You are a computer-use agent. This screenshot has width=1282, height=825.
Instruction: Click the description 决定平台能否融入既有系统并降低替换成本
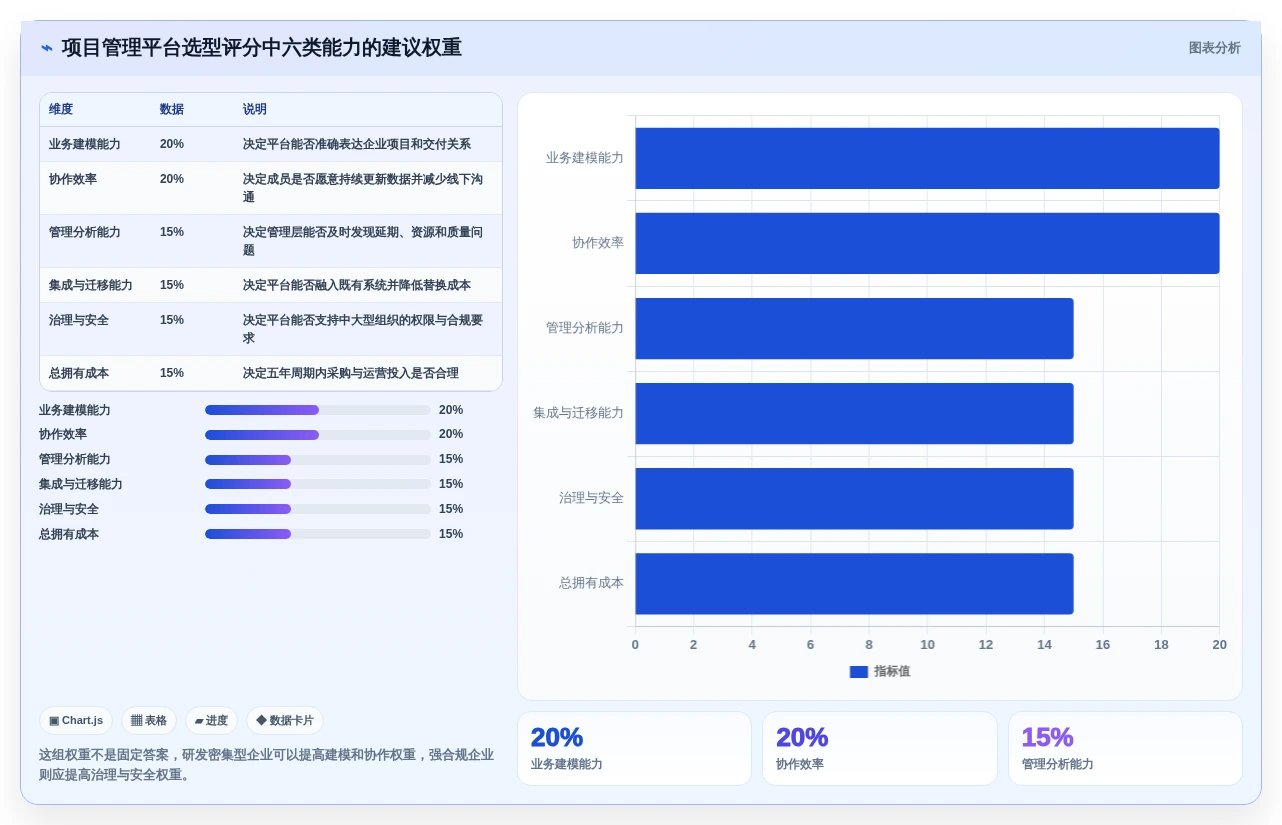[x=357, y=285]
